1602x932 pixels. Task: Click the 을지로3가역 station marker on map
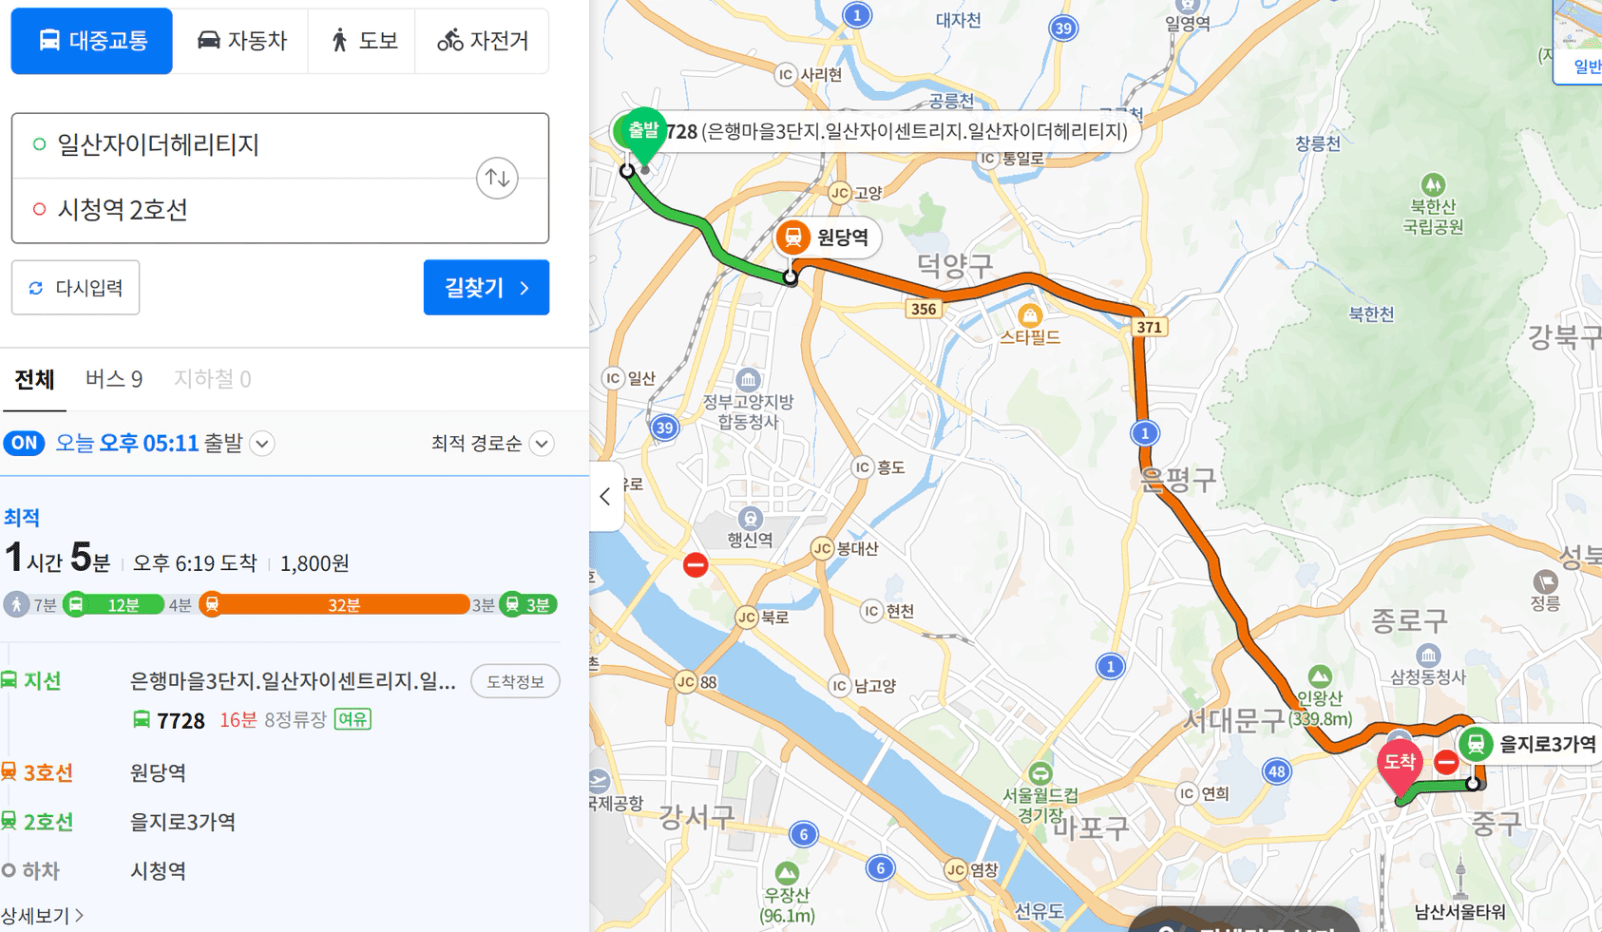[1475, 744]
